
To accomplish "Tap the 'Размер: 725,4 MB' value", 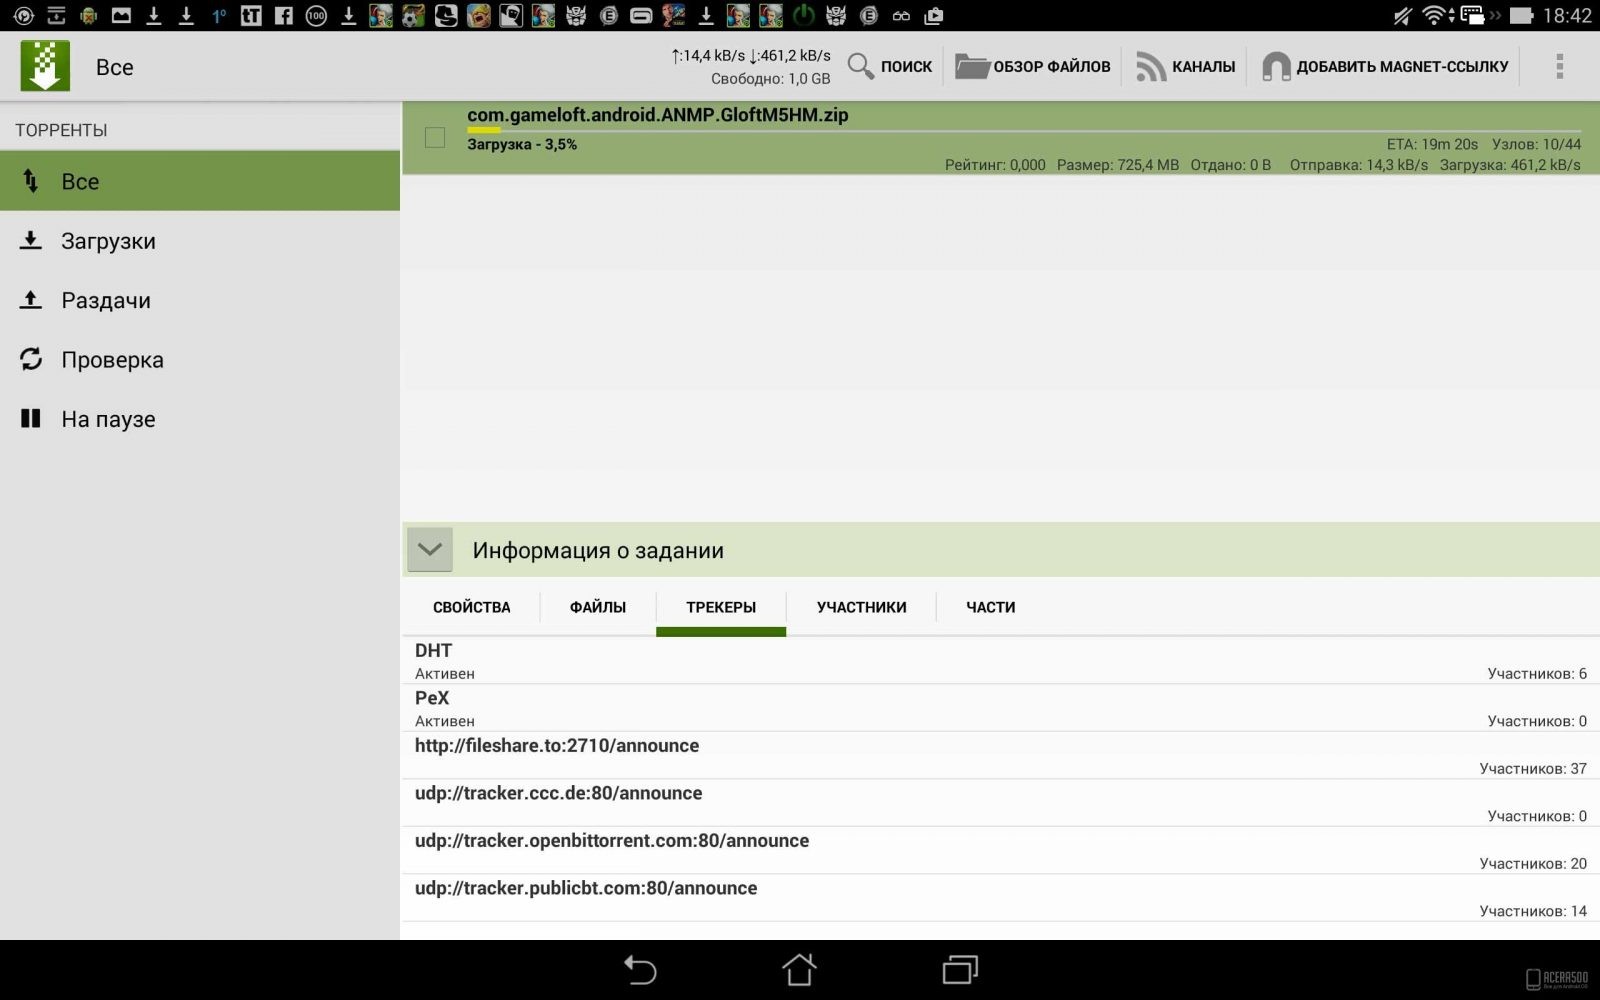I will [x=1117, y=165].
